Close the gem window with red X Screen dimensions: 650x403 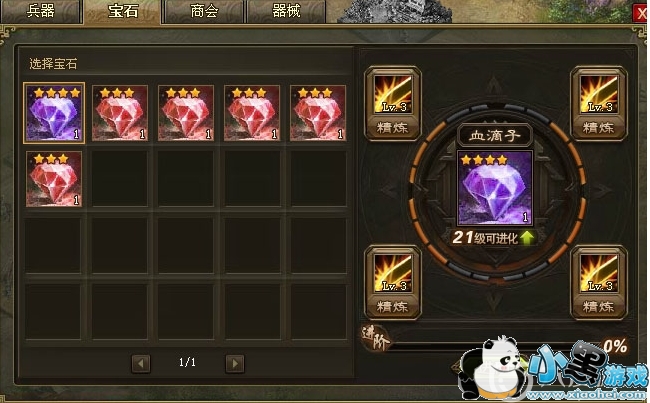(x=642, y=14)
